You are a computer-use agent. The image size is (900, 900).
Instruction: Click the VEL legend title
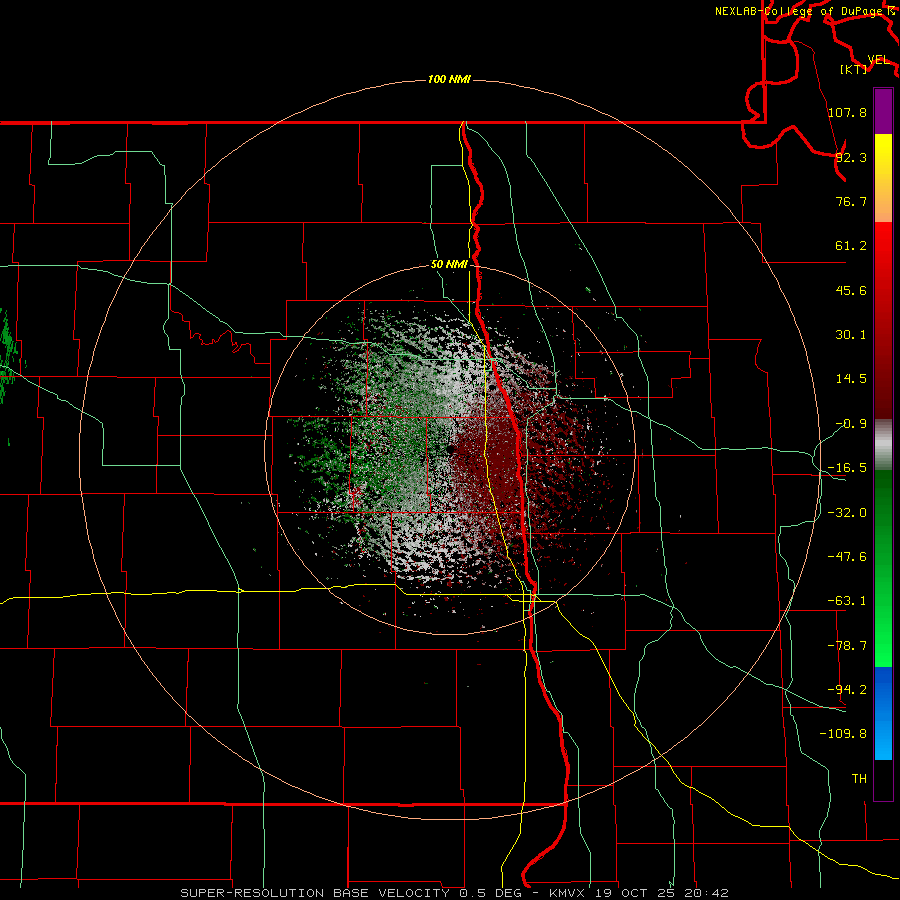coord(878,60)
